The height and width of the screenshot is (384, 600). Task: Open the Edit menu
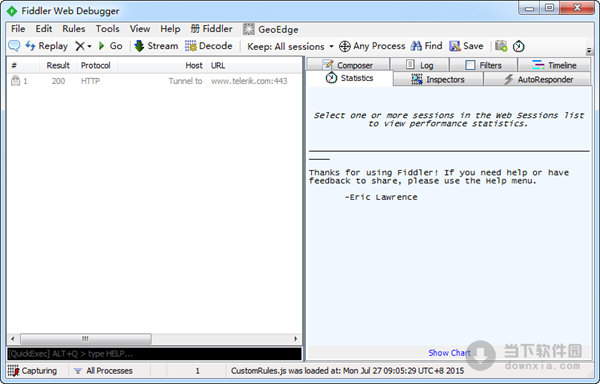pyautogui.click(x=44, y=29)
